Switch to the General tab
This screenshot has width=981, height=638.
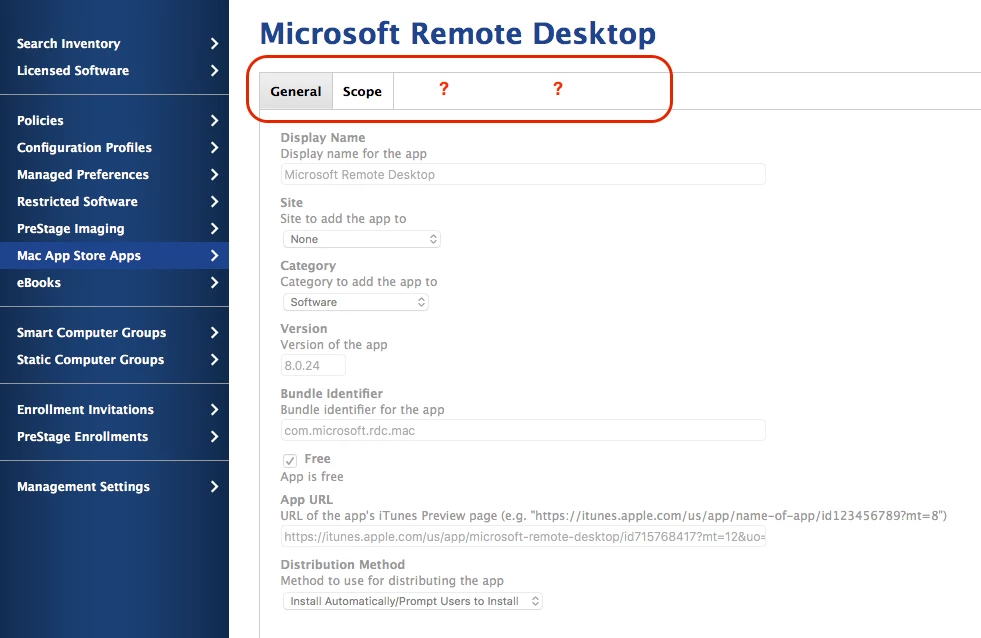pos(296,91)
